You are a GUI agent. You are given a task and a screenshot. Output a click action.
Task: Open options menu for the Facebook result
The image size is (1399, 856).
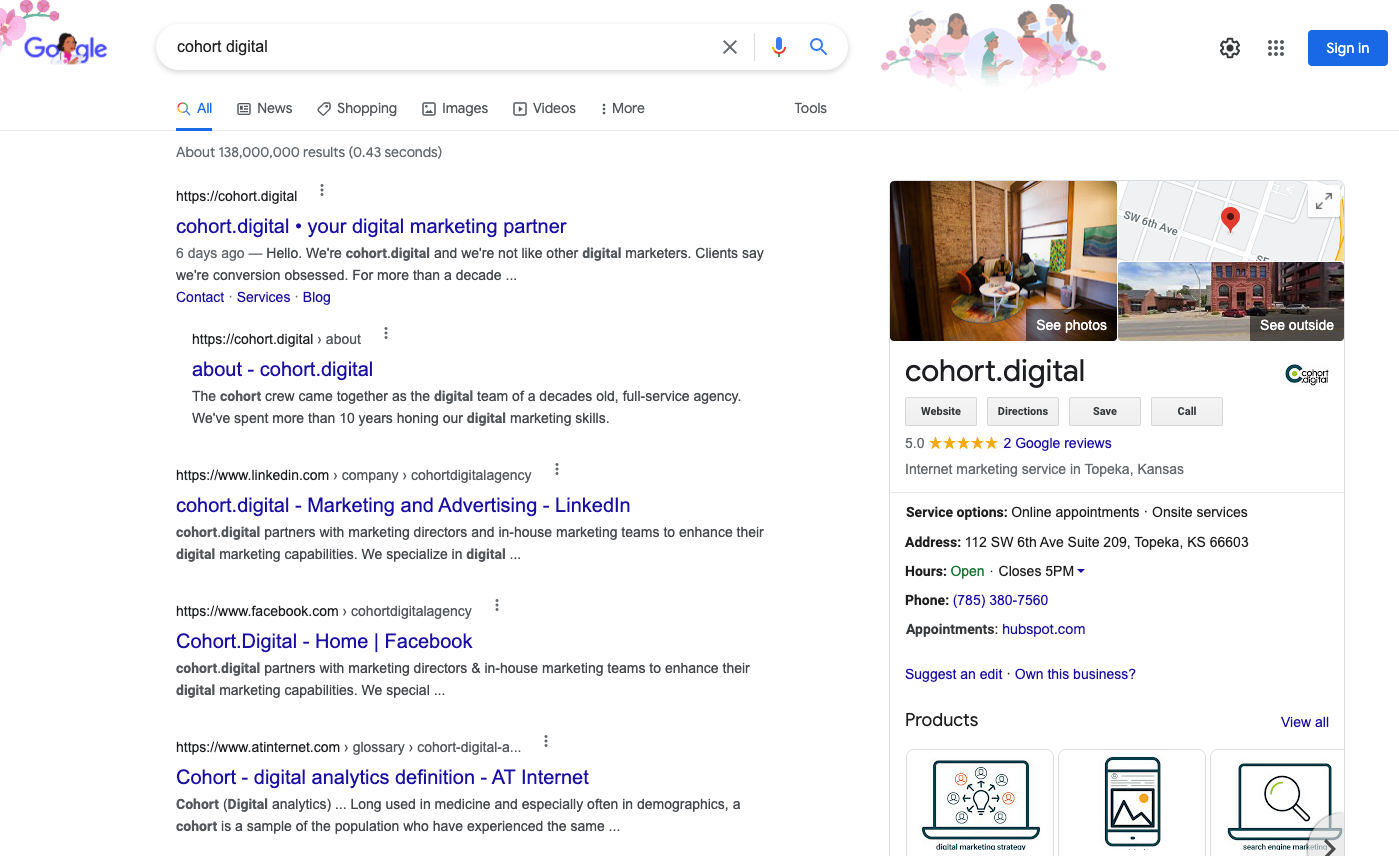tap(496, 605)
